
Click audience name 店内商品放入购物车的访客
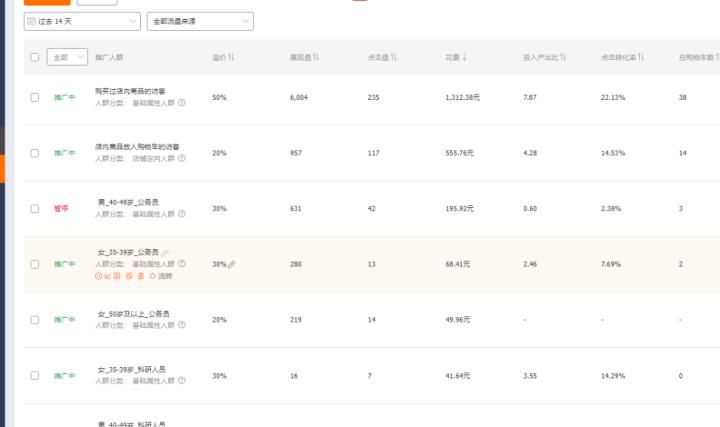(x=137, y=147)
